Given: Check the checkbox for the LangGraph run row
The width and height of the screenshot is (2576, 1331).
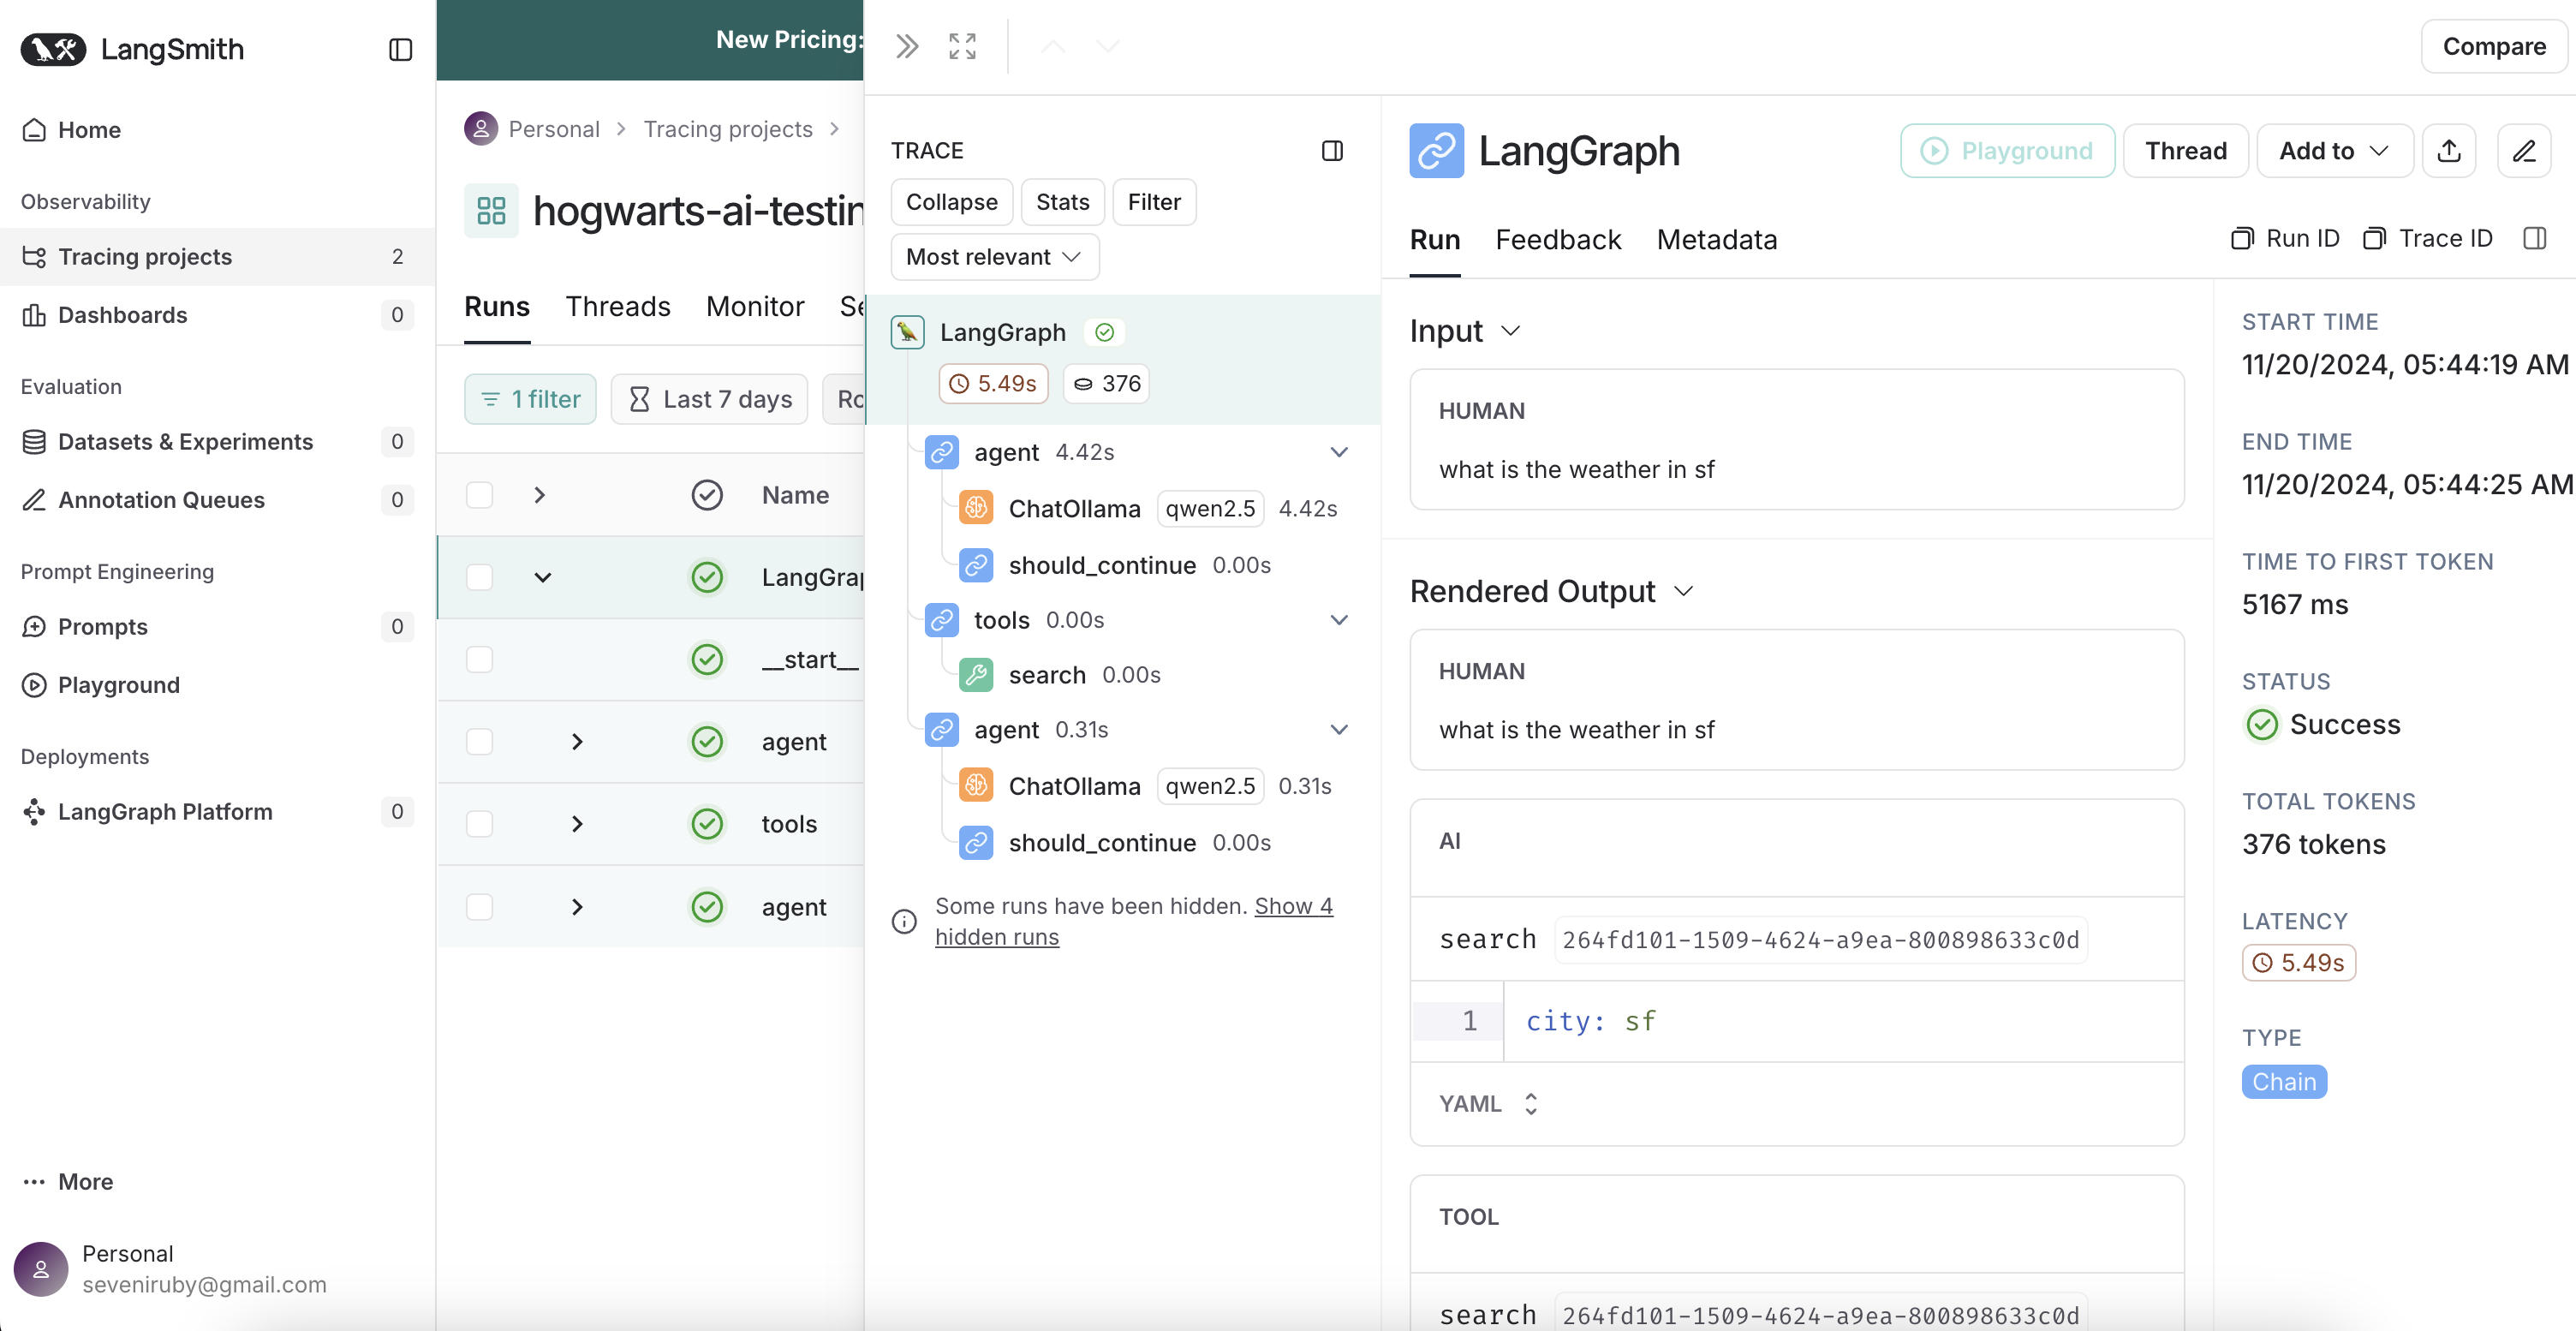Looking at the screenshot, I should pyautogui.click(x=480, y=577).
